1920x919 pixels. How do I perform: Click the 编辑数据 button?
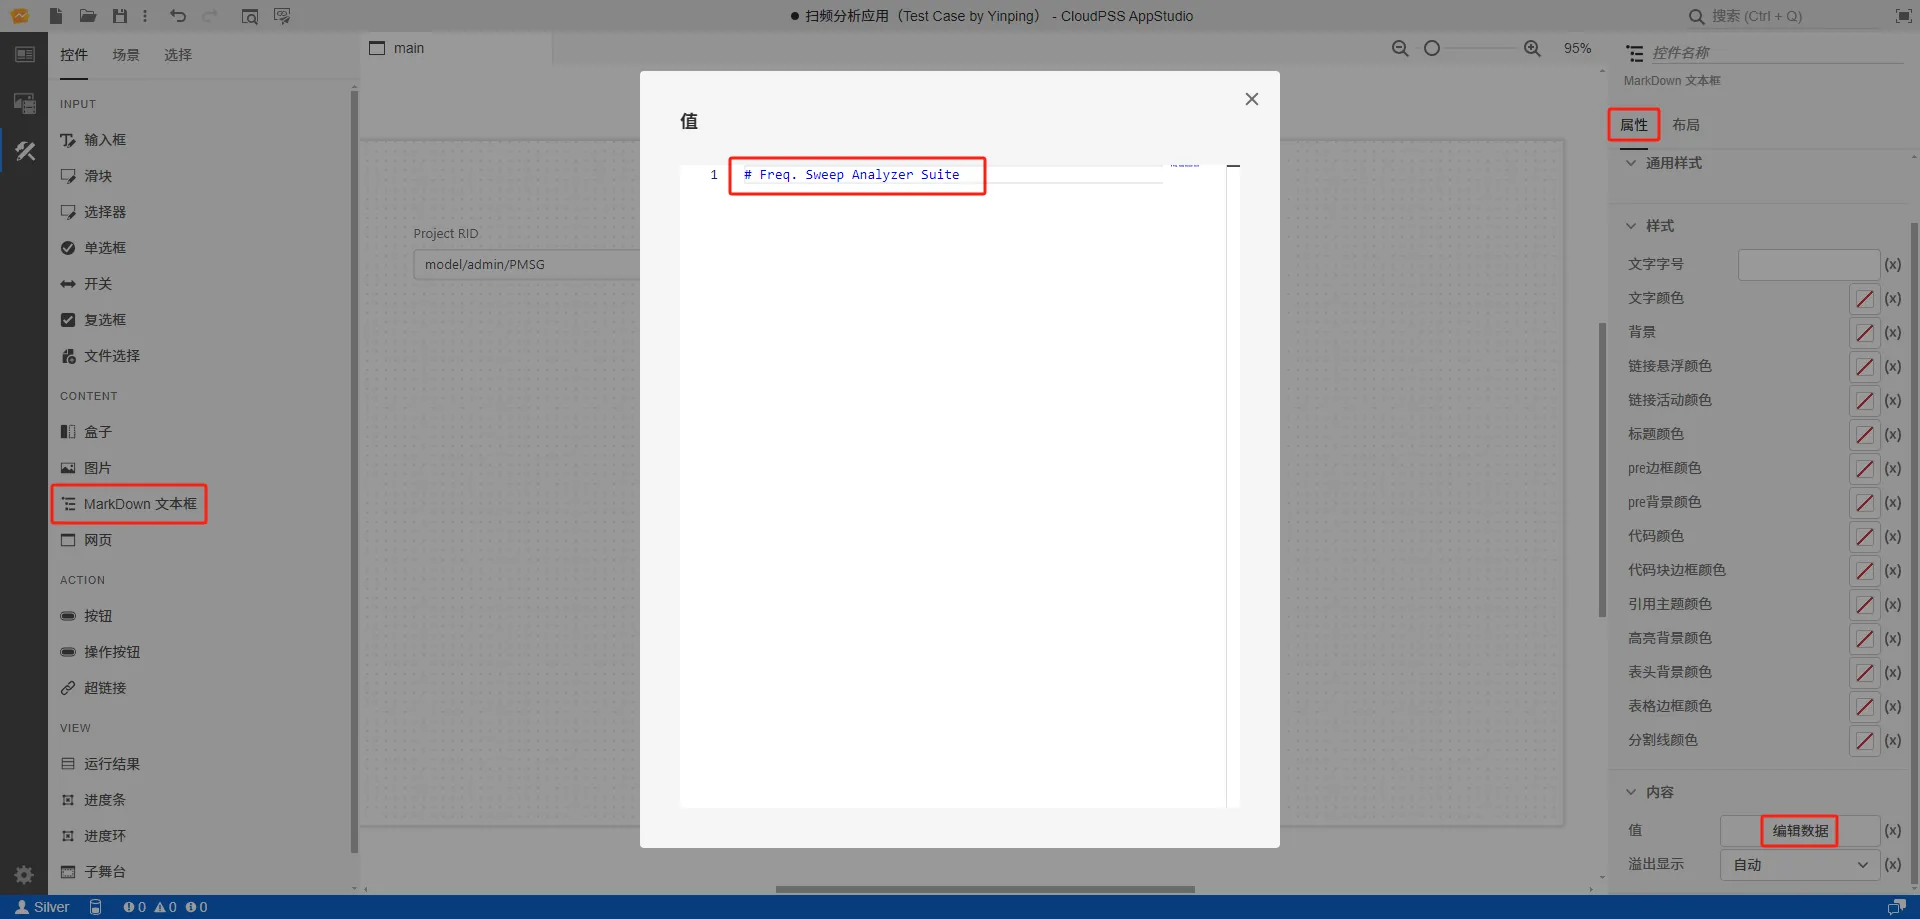coord(1800,831)
